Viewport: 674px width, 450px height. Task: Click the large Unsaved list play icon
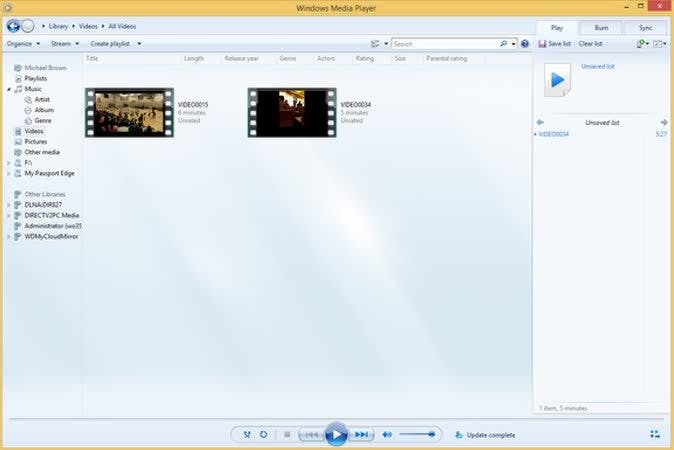[558, 80]
